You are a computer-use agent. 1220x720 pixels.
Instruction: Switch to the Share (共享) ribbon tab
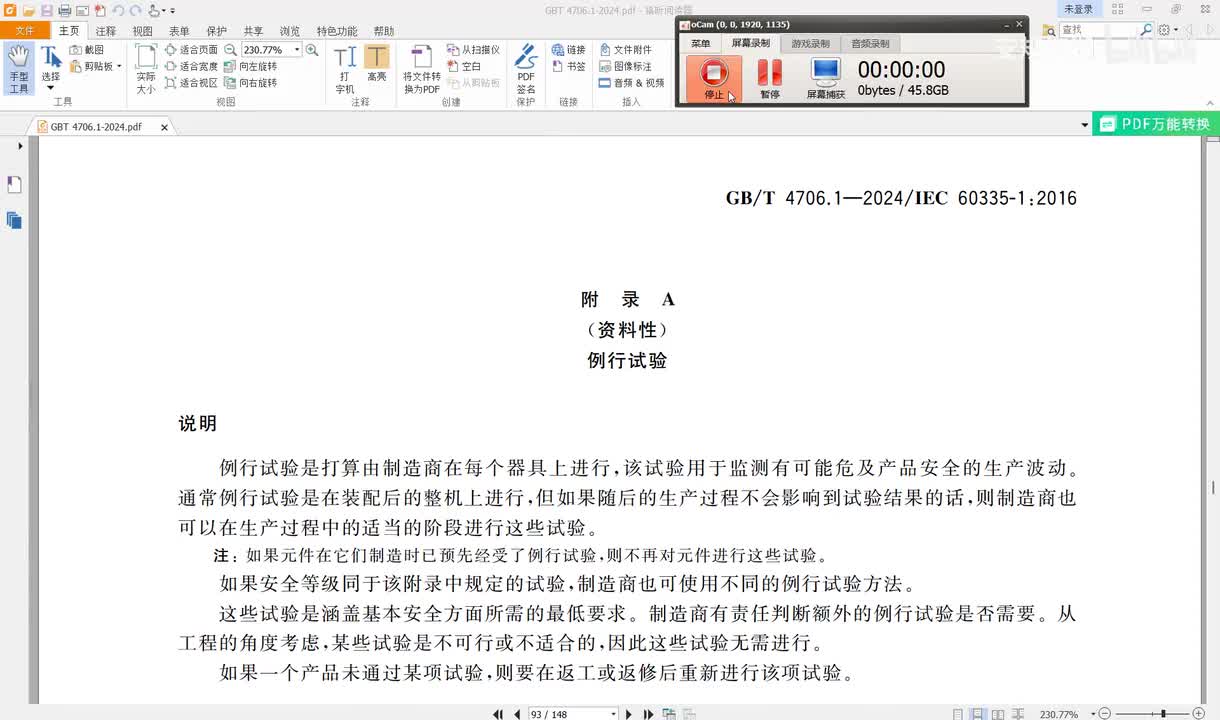pyautogui.click(x=253, y=31)
